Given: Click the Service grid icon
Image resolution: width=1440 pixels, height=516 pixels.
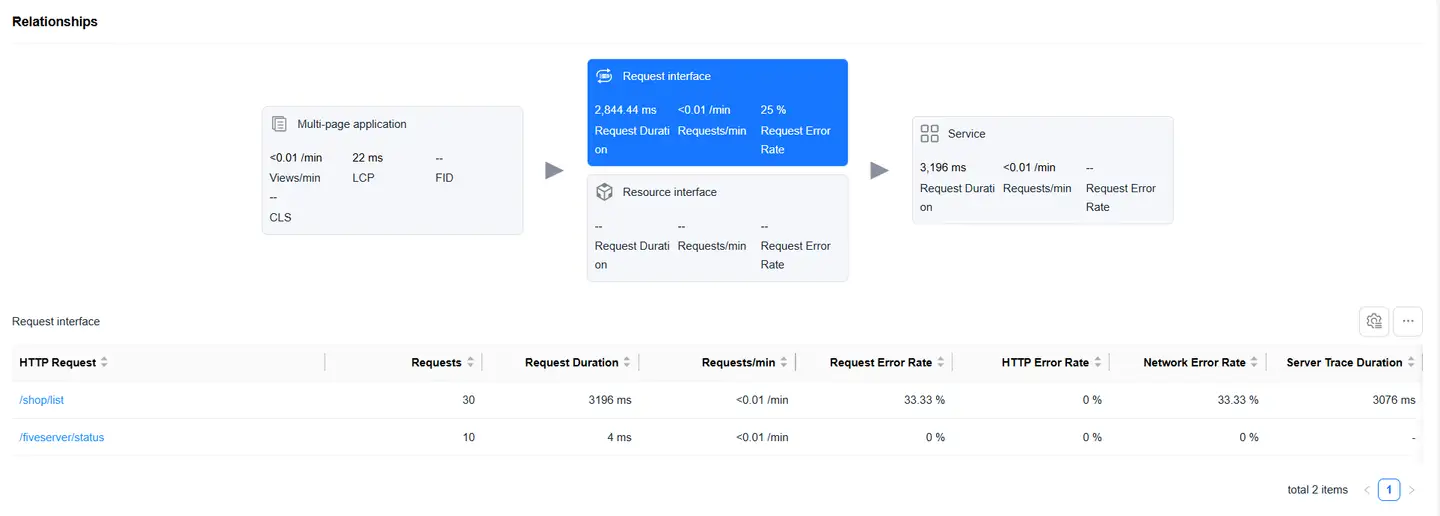Looking at the screenshot, I should [x=929, y=134].
